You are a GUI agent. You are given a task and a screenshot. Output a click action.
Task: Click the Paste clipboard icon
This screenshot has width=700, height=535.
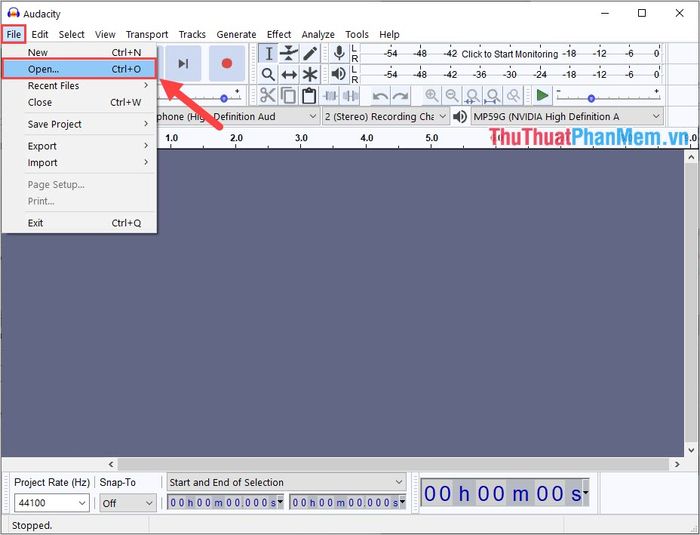309,95
